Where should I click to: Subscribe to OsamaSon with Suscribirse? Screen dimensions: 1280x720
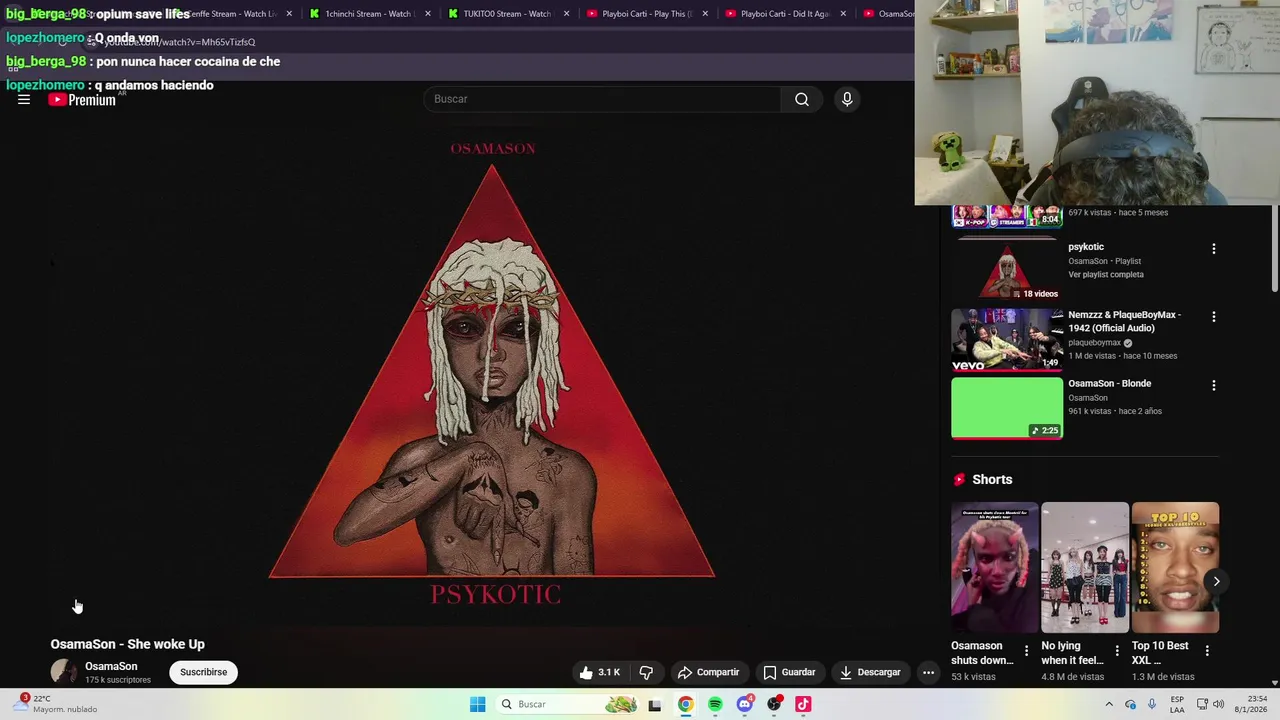tap(204, 672)
